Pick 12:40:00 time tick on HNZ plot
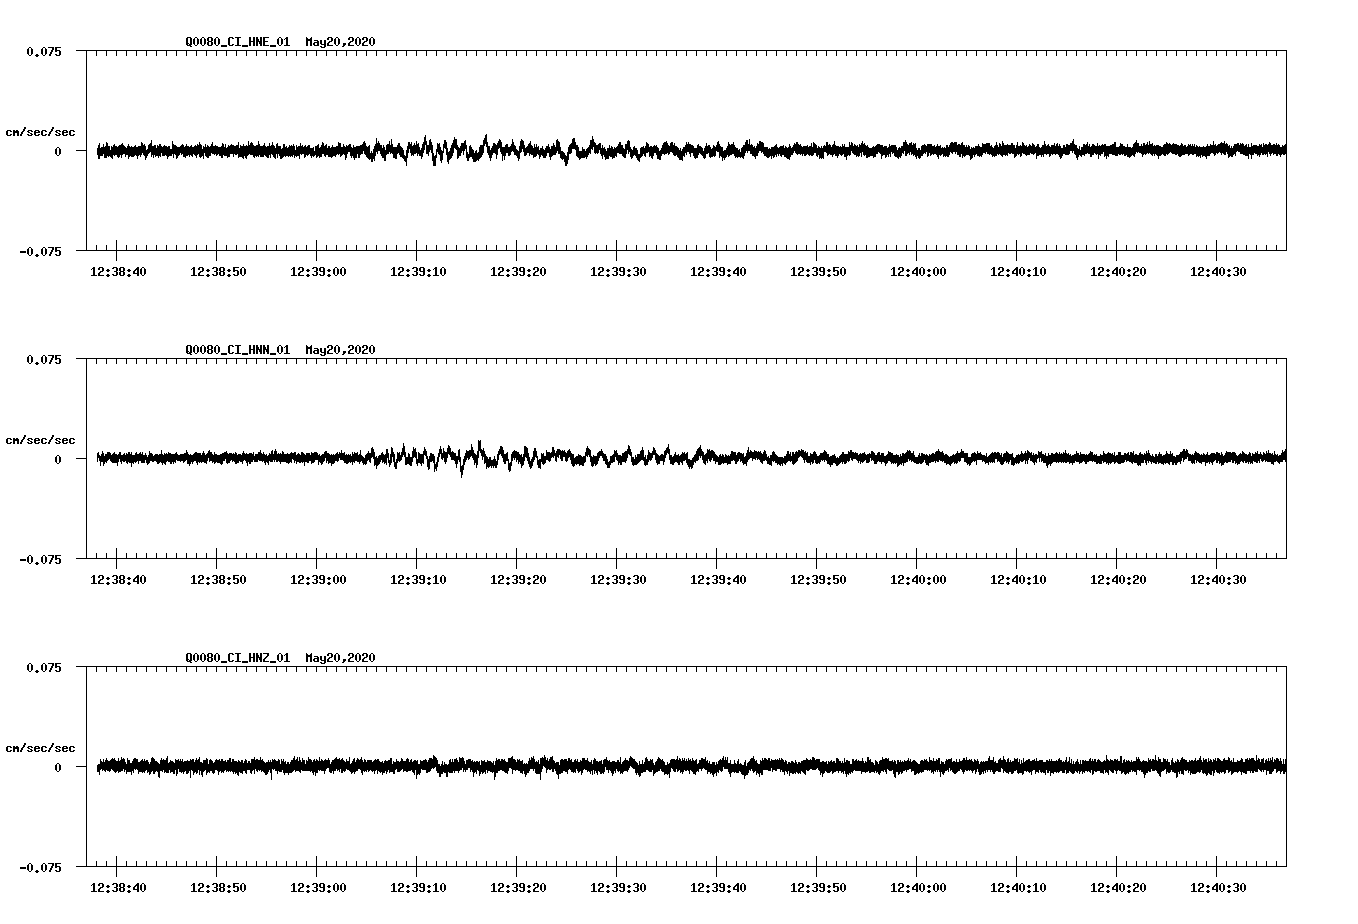 (918, 888)
